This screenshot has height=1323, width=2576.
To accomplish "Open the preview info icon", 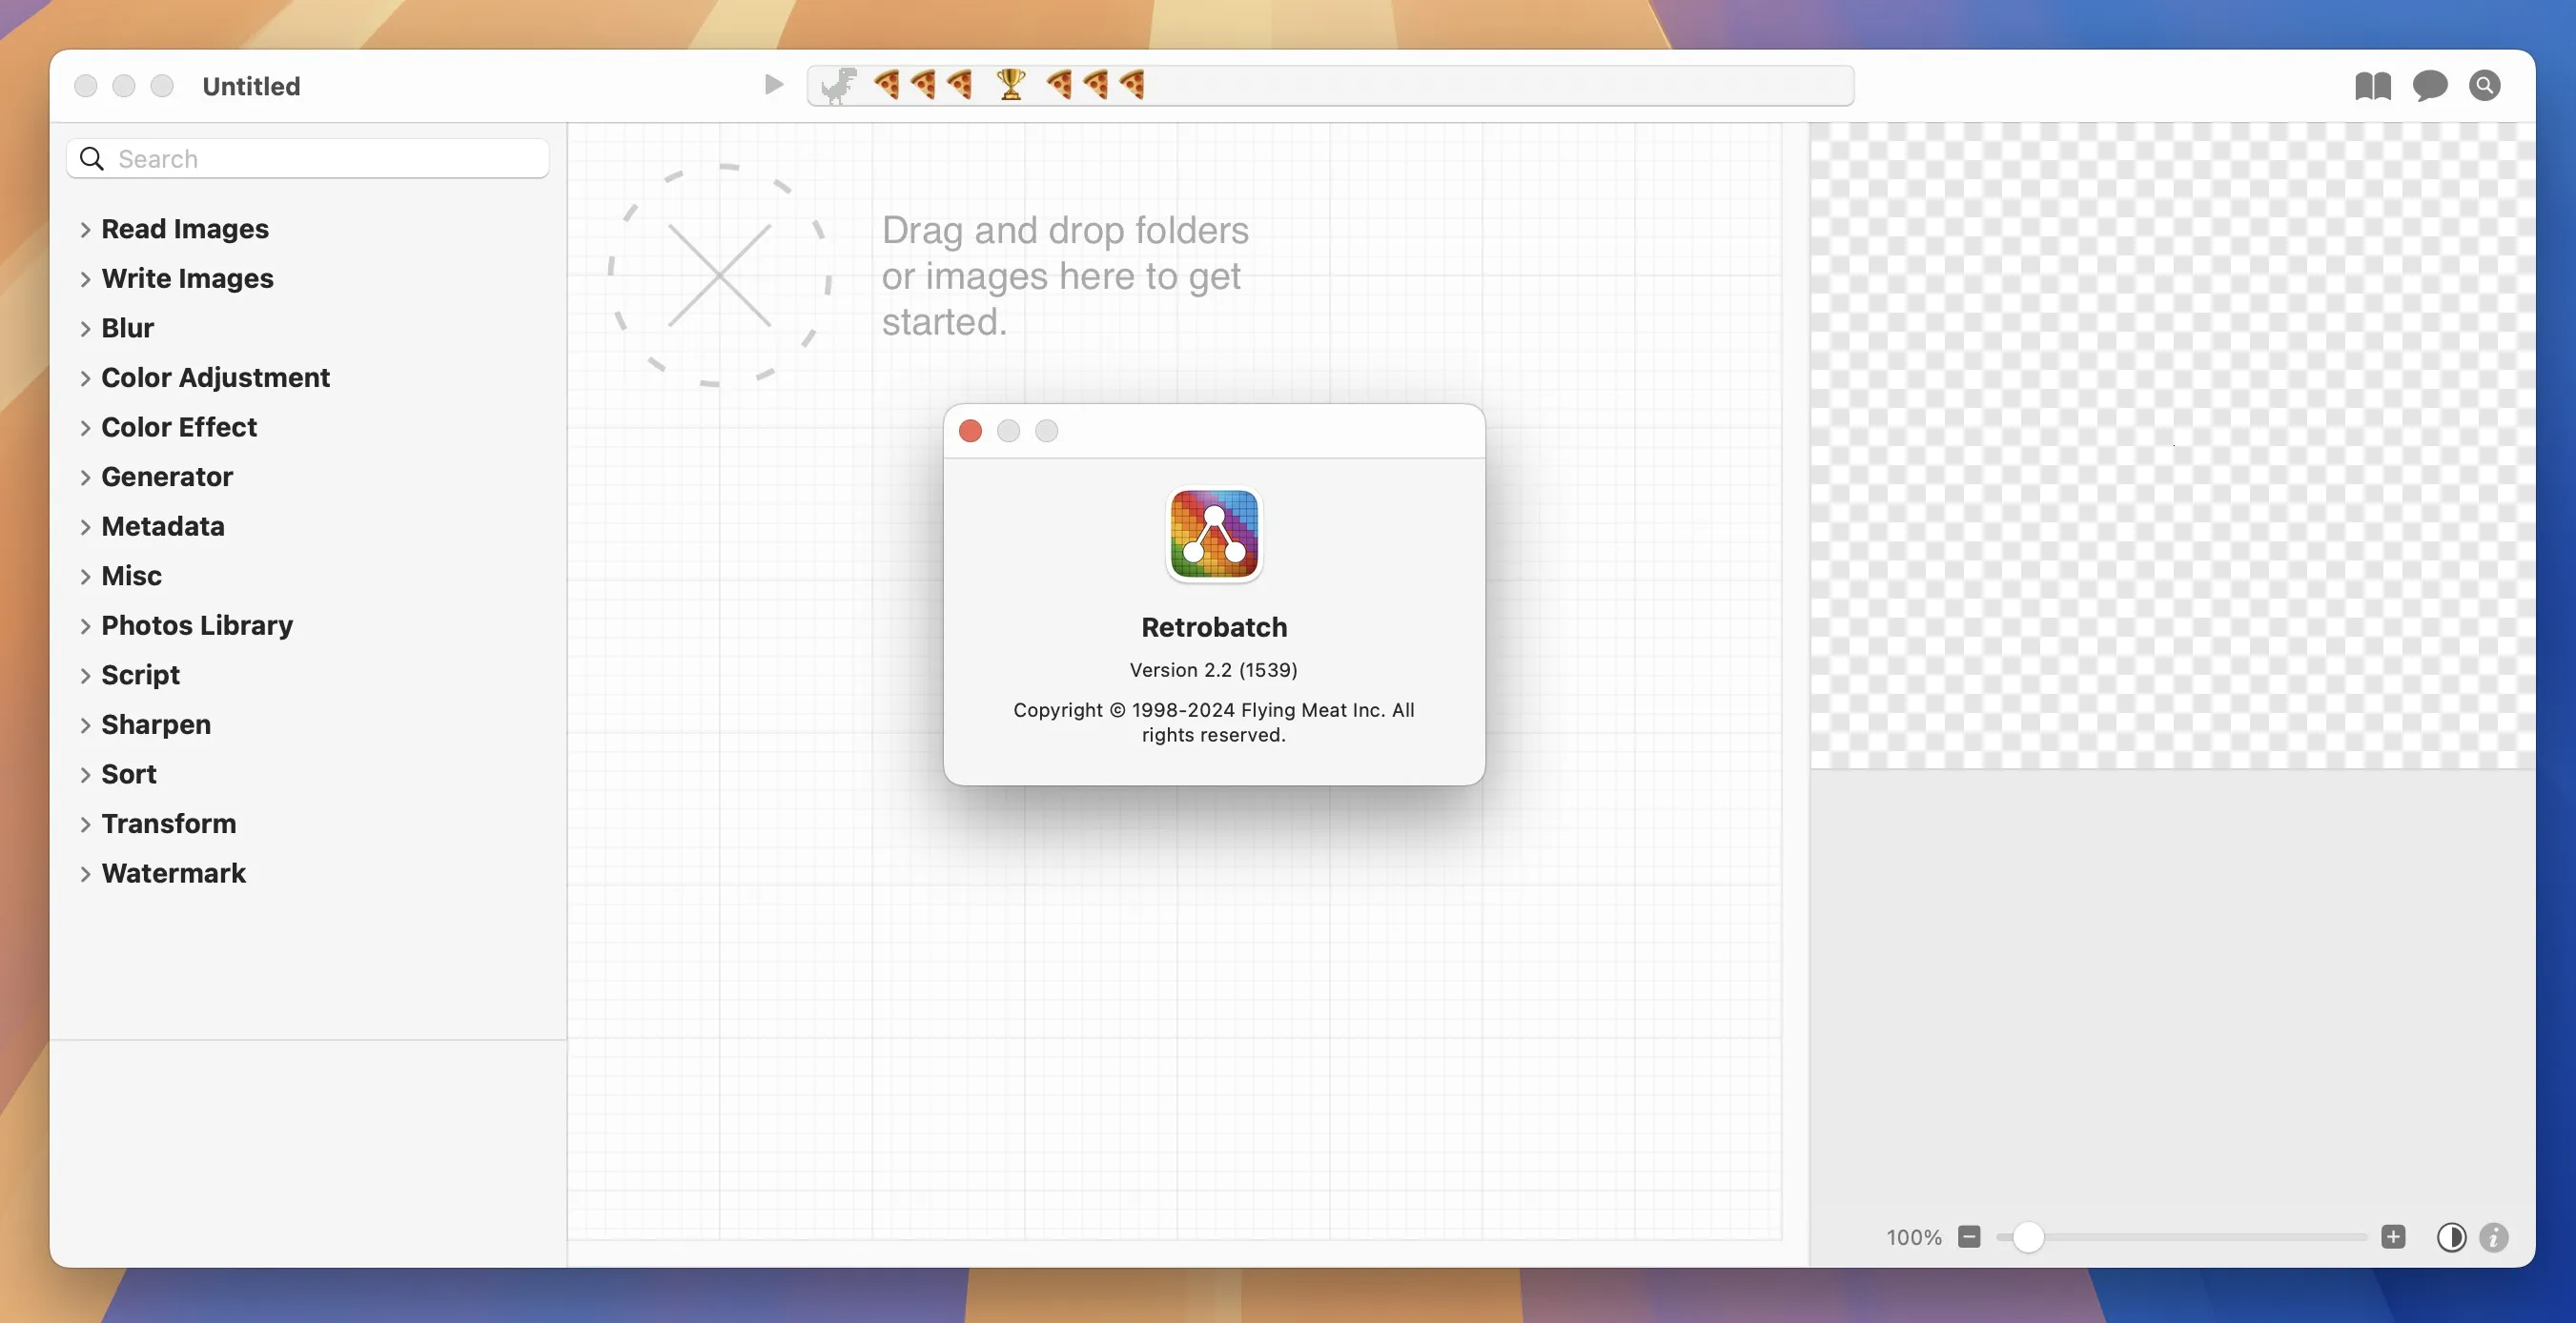I will point(2494,1237).
